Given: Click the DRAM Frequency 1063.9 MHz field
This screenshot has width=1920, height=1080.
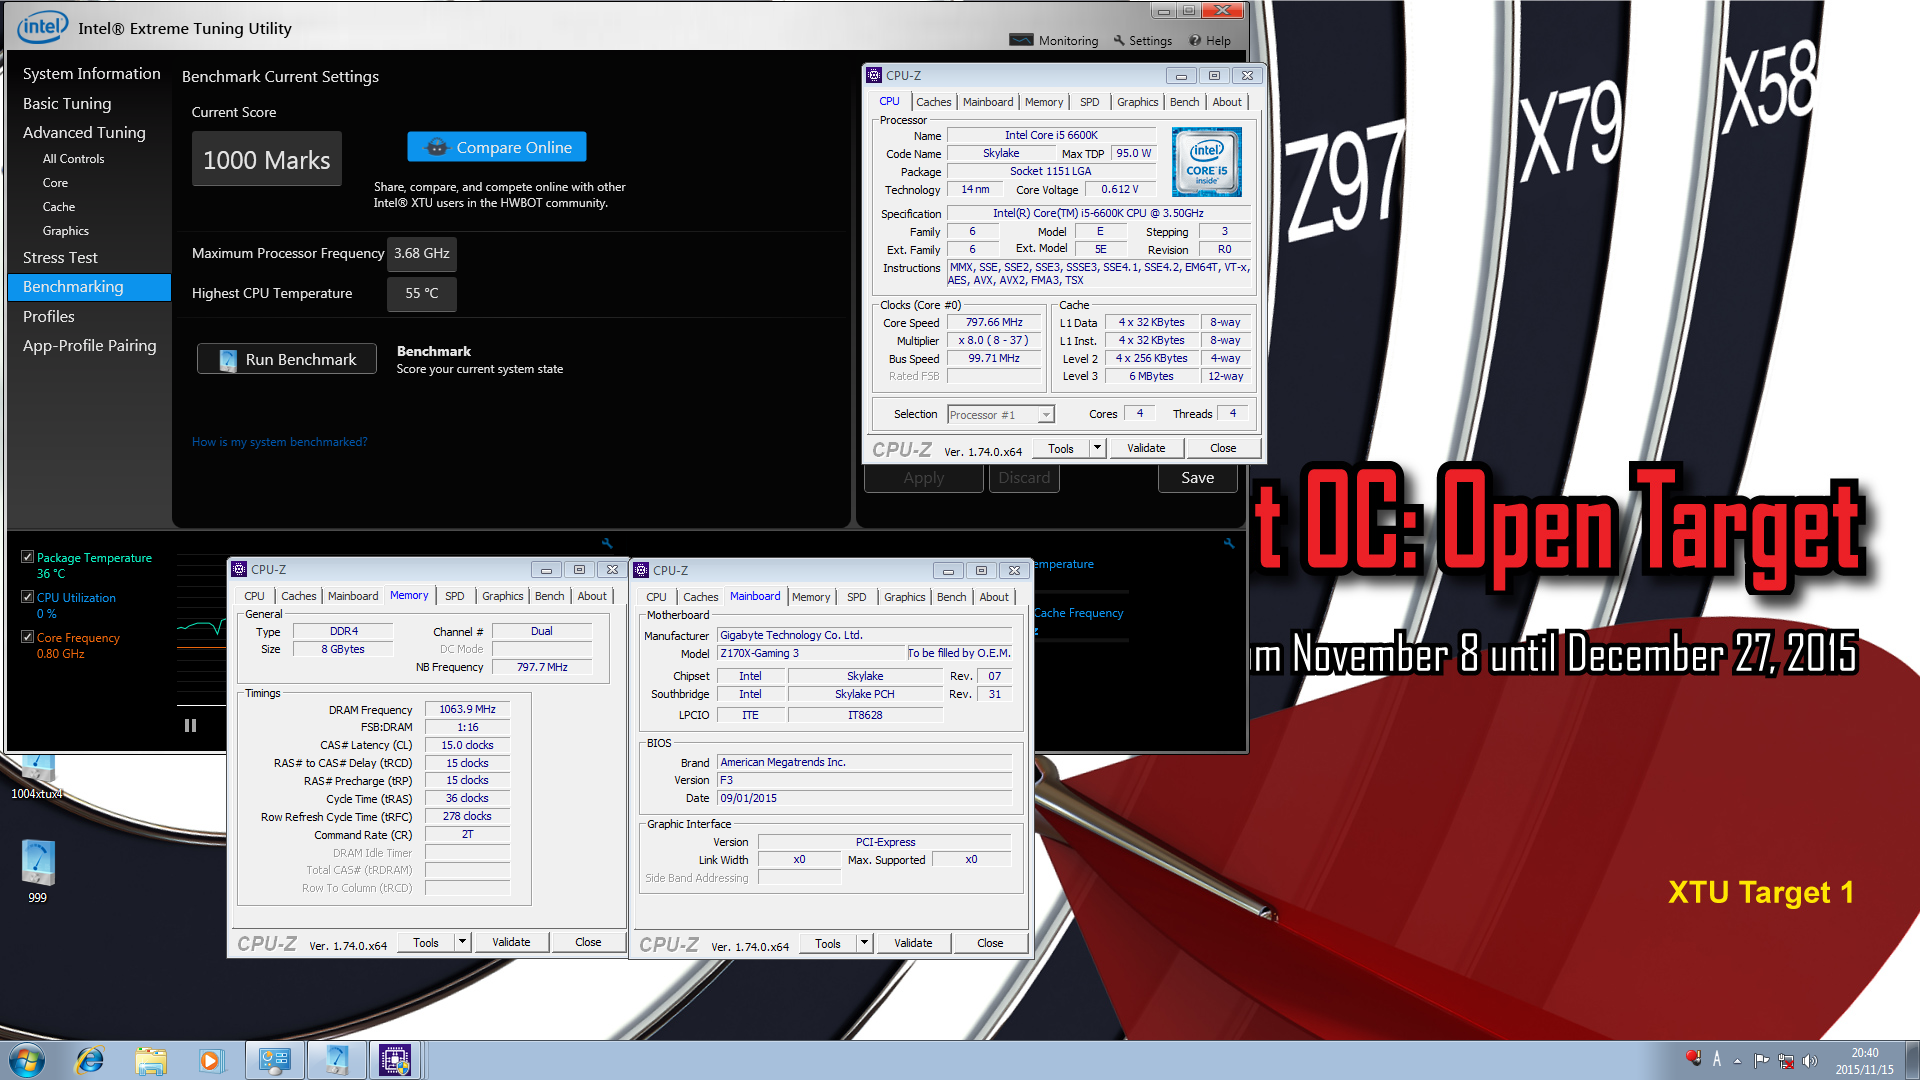Looking at the screenshot, I should coord(467,709).
